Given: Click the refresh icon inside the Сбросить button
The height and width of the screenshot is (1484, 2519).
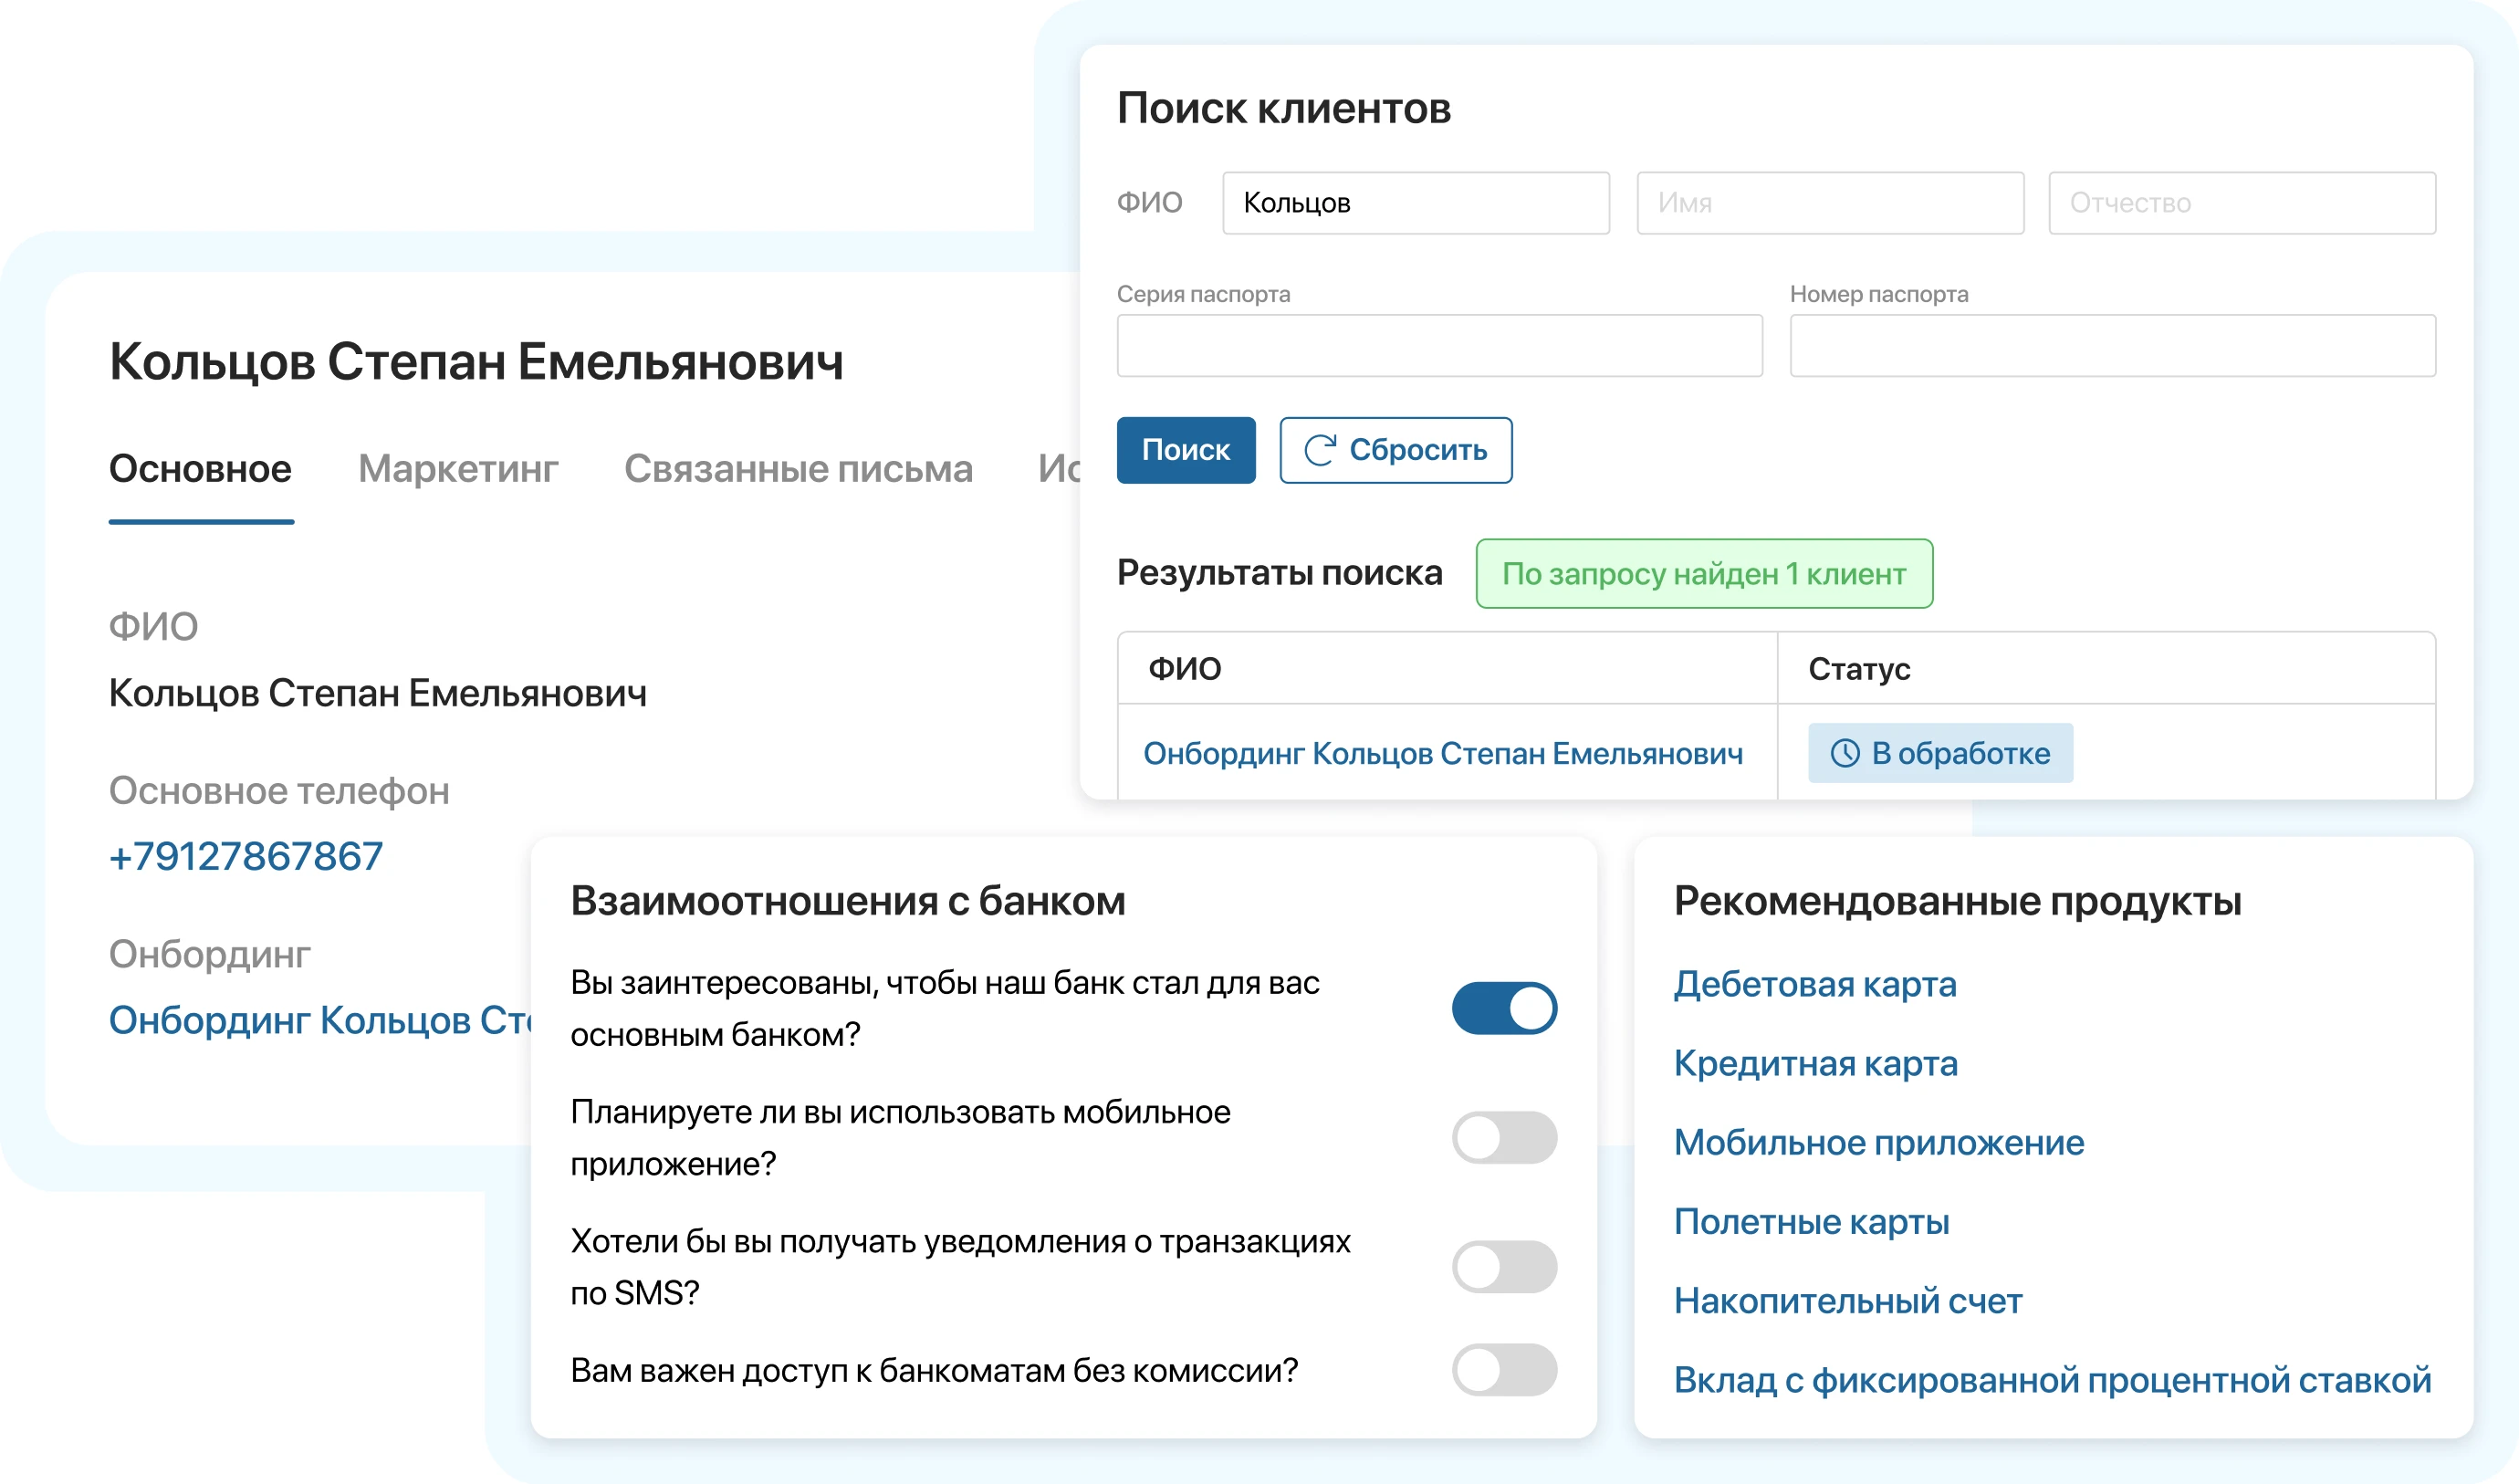Looking at the screenshot, I should tap(1321, 450).
